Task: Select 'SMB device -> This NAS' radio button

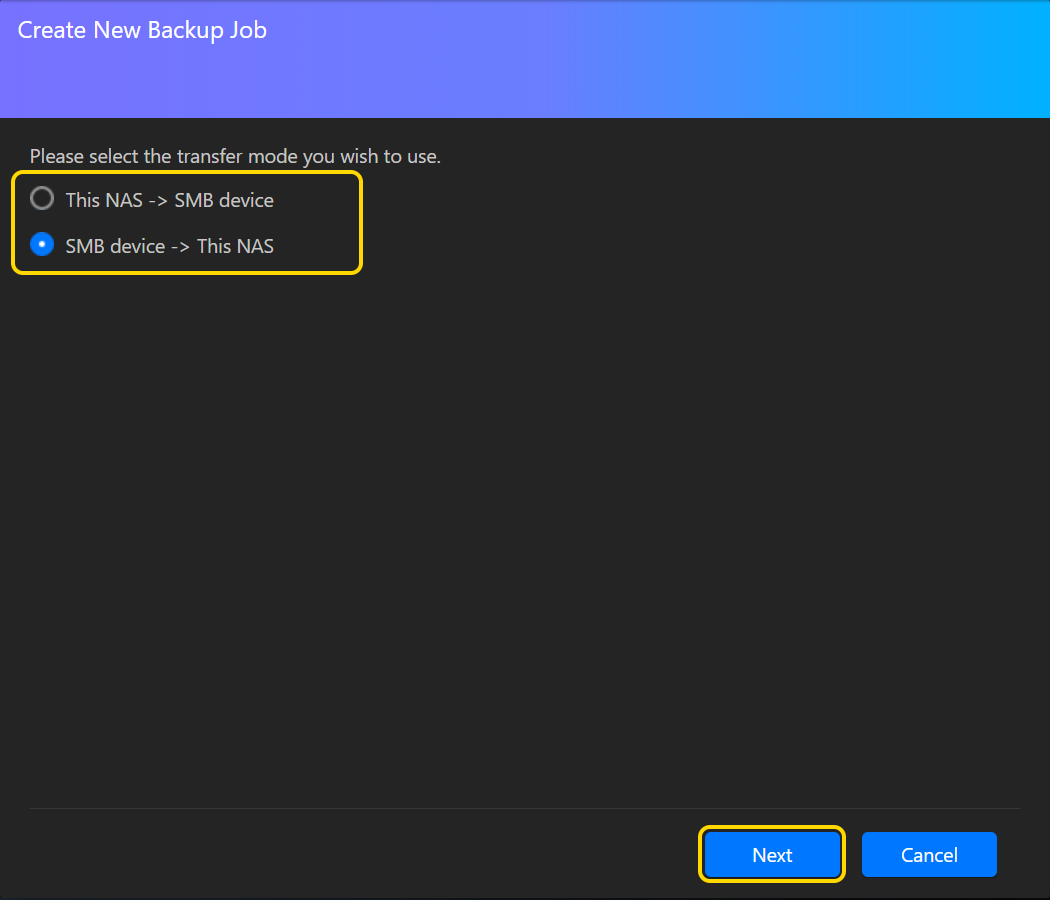Action: pyautogui.click(x=42, y=245)
